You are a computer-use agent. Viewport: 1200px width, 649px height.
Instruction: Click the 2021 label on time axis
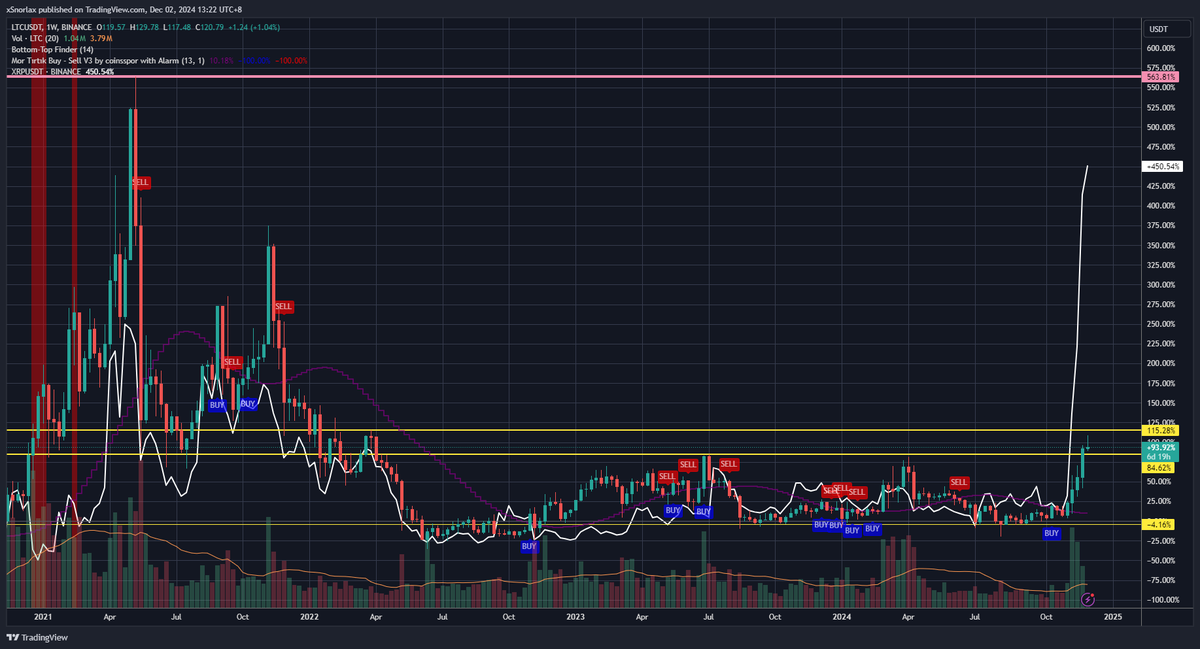(42, 617)
